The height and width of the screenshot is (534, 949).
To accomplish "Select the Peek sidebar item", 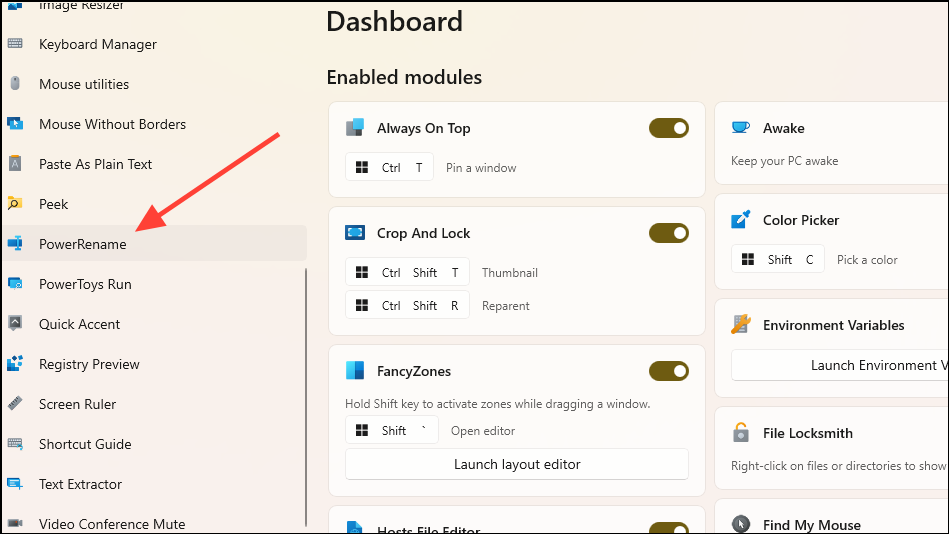I will [154, 203].
